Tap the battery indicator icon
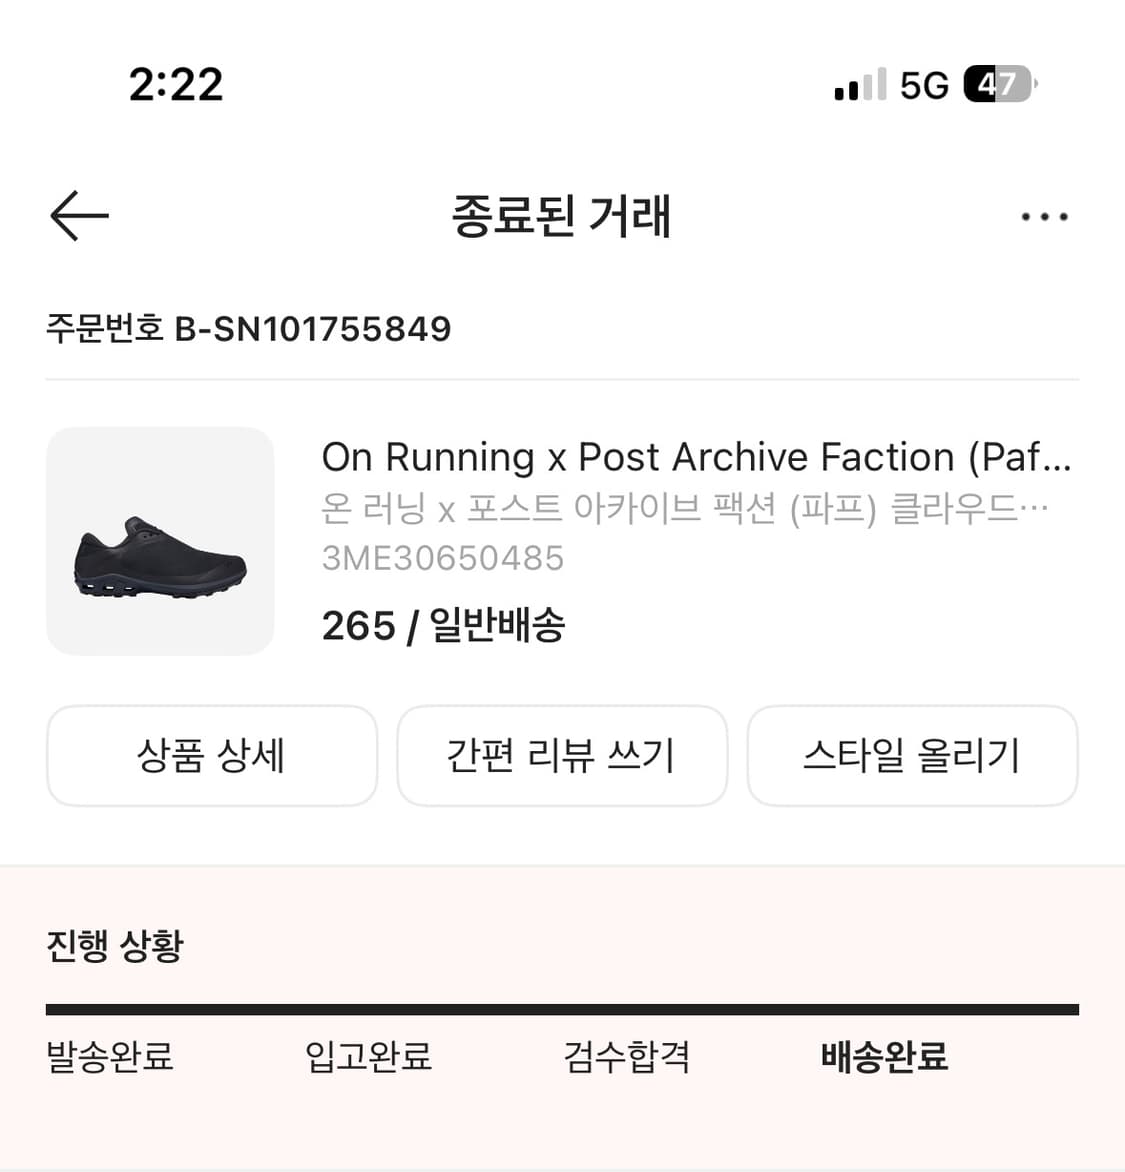This screenshot has width=1125, height=1172. tap(1000, 85)
